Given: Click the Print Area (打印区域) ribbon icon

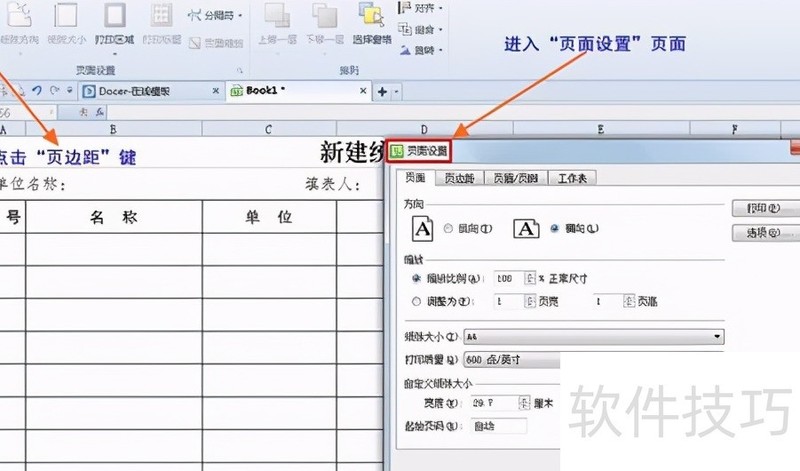Looking at the screenshot, I should click(115, 15).
